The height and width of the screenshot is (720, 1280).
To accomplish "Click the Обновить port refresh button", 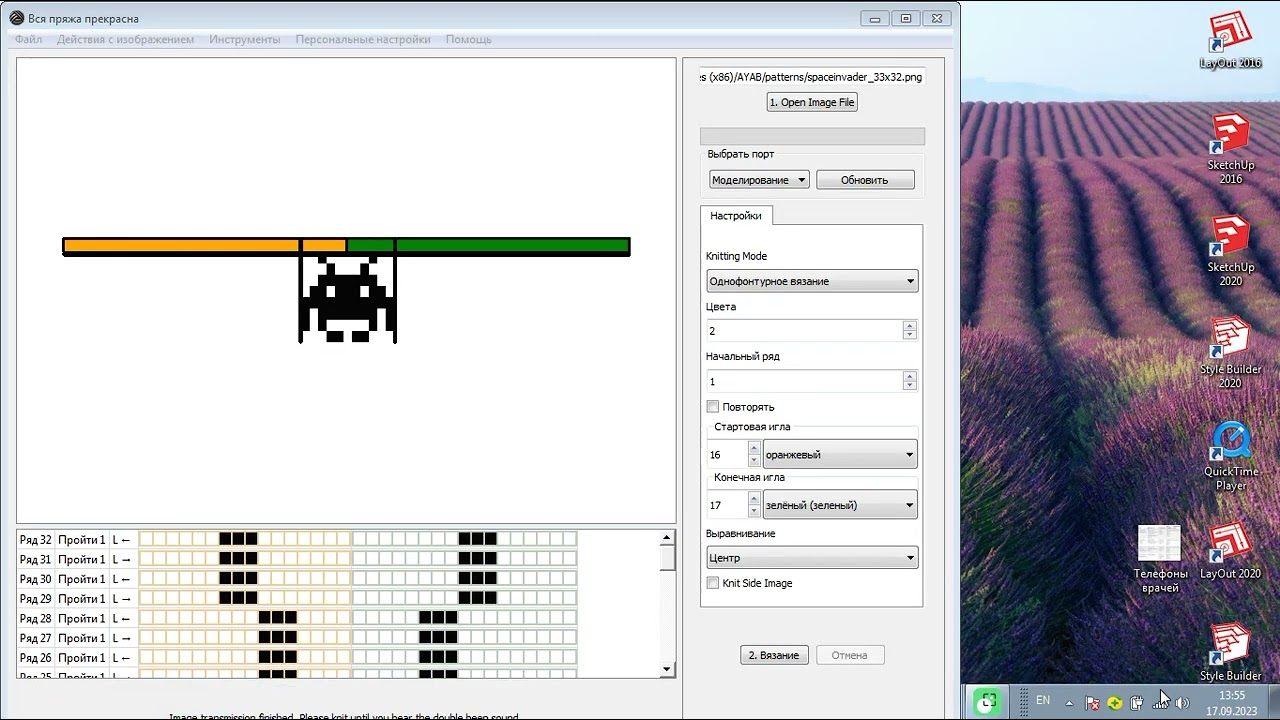I will click(865, 180).
